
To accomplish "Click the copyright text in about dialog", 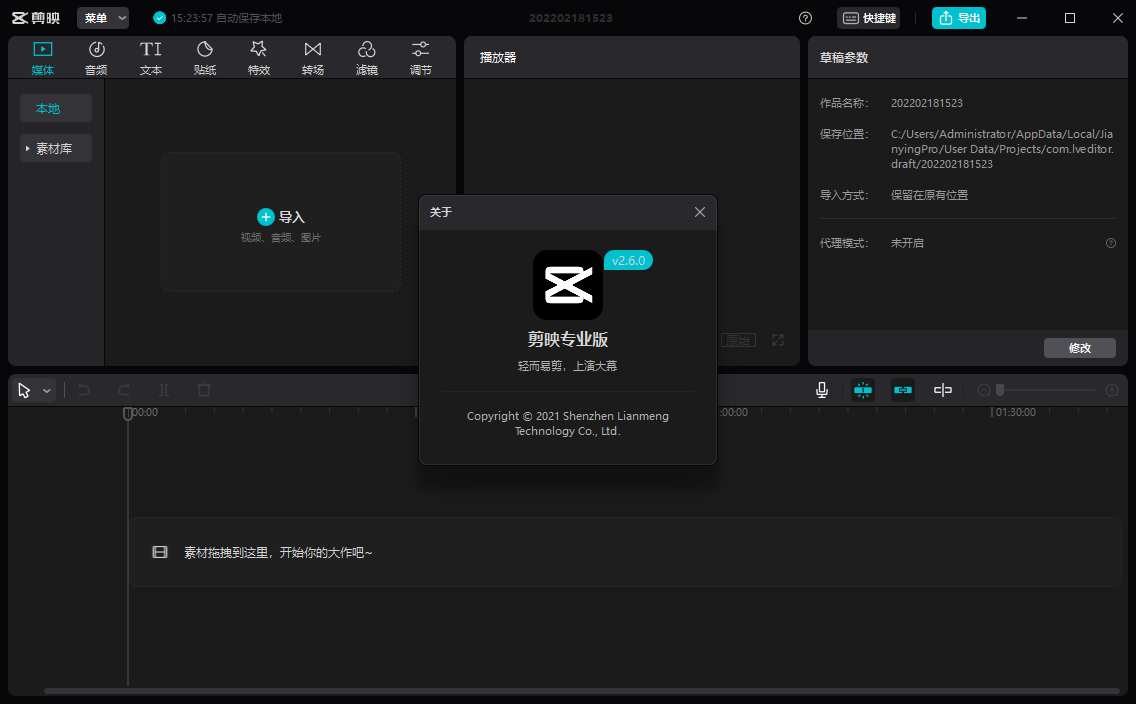I will [x=568, y=424].
